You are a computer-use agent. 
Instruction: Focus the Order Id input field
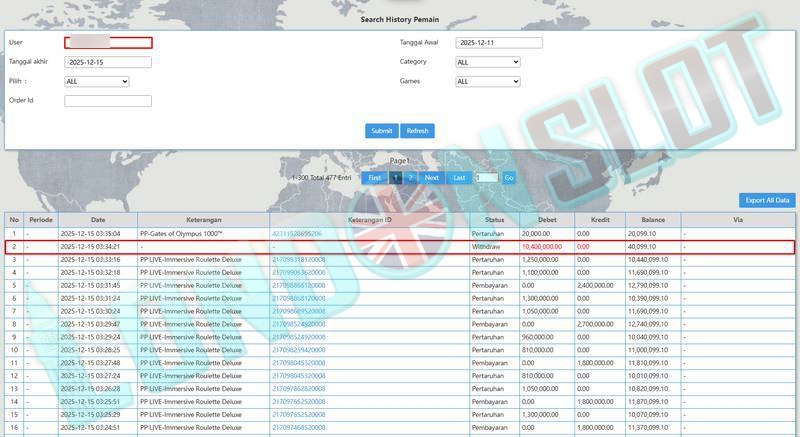pos(108,101)
